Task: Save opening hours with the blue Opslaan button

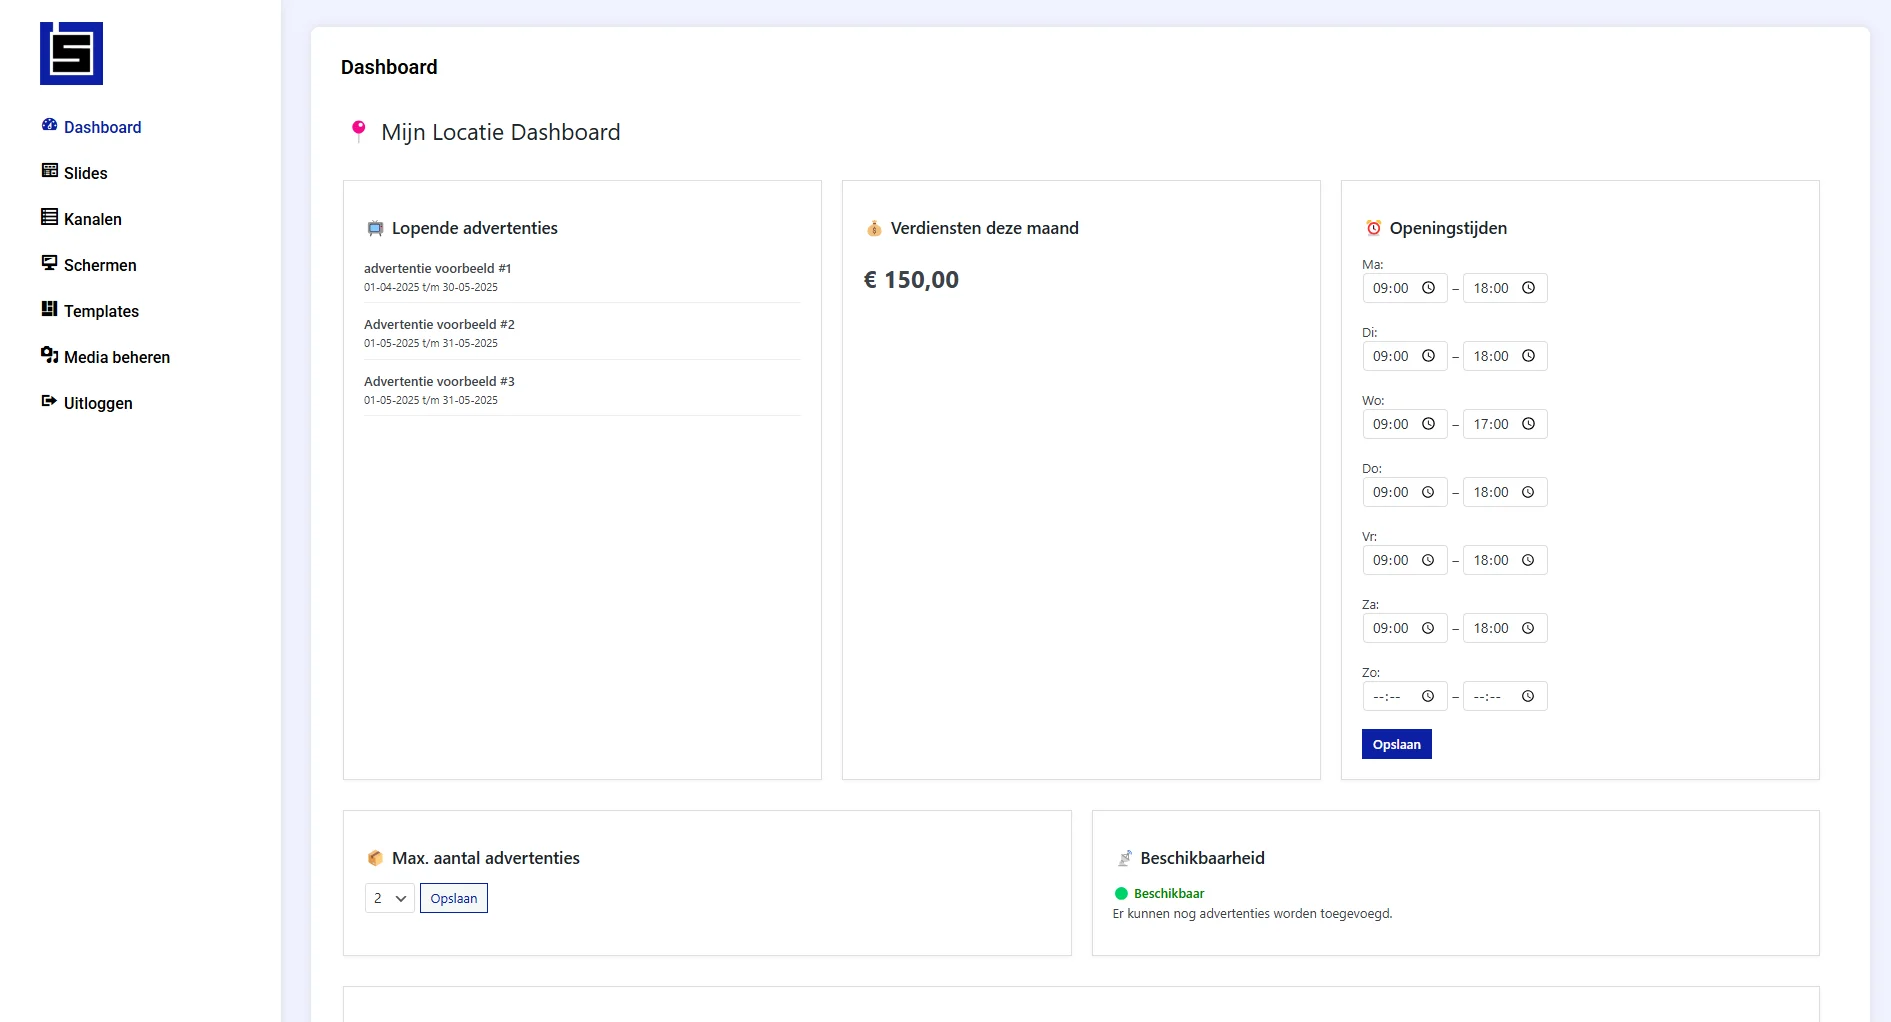Action: tap(1396, 744)
